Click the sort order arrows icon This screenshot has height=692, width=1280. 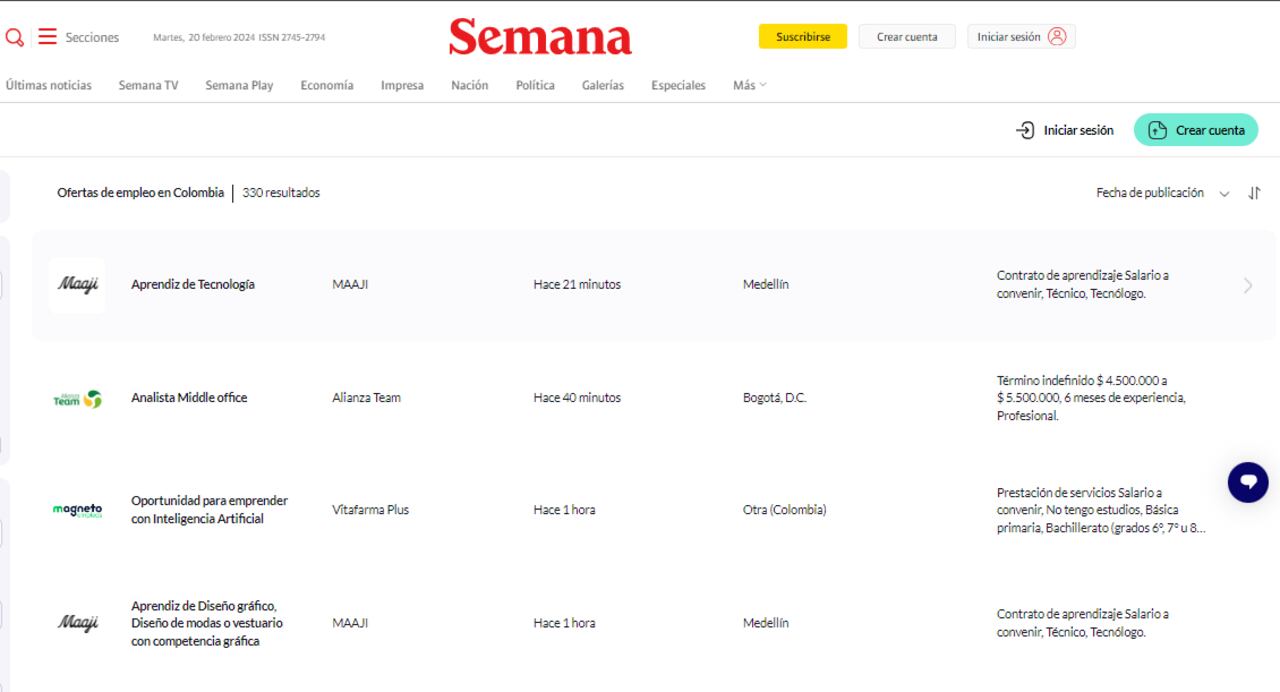point(1254,193)
